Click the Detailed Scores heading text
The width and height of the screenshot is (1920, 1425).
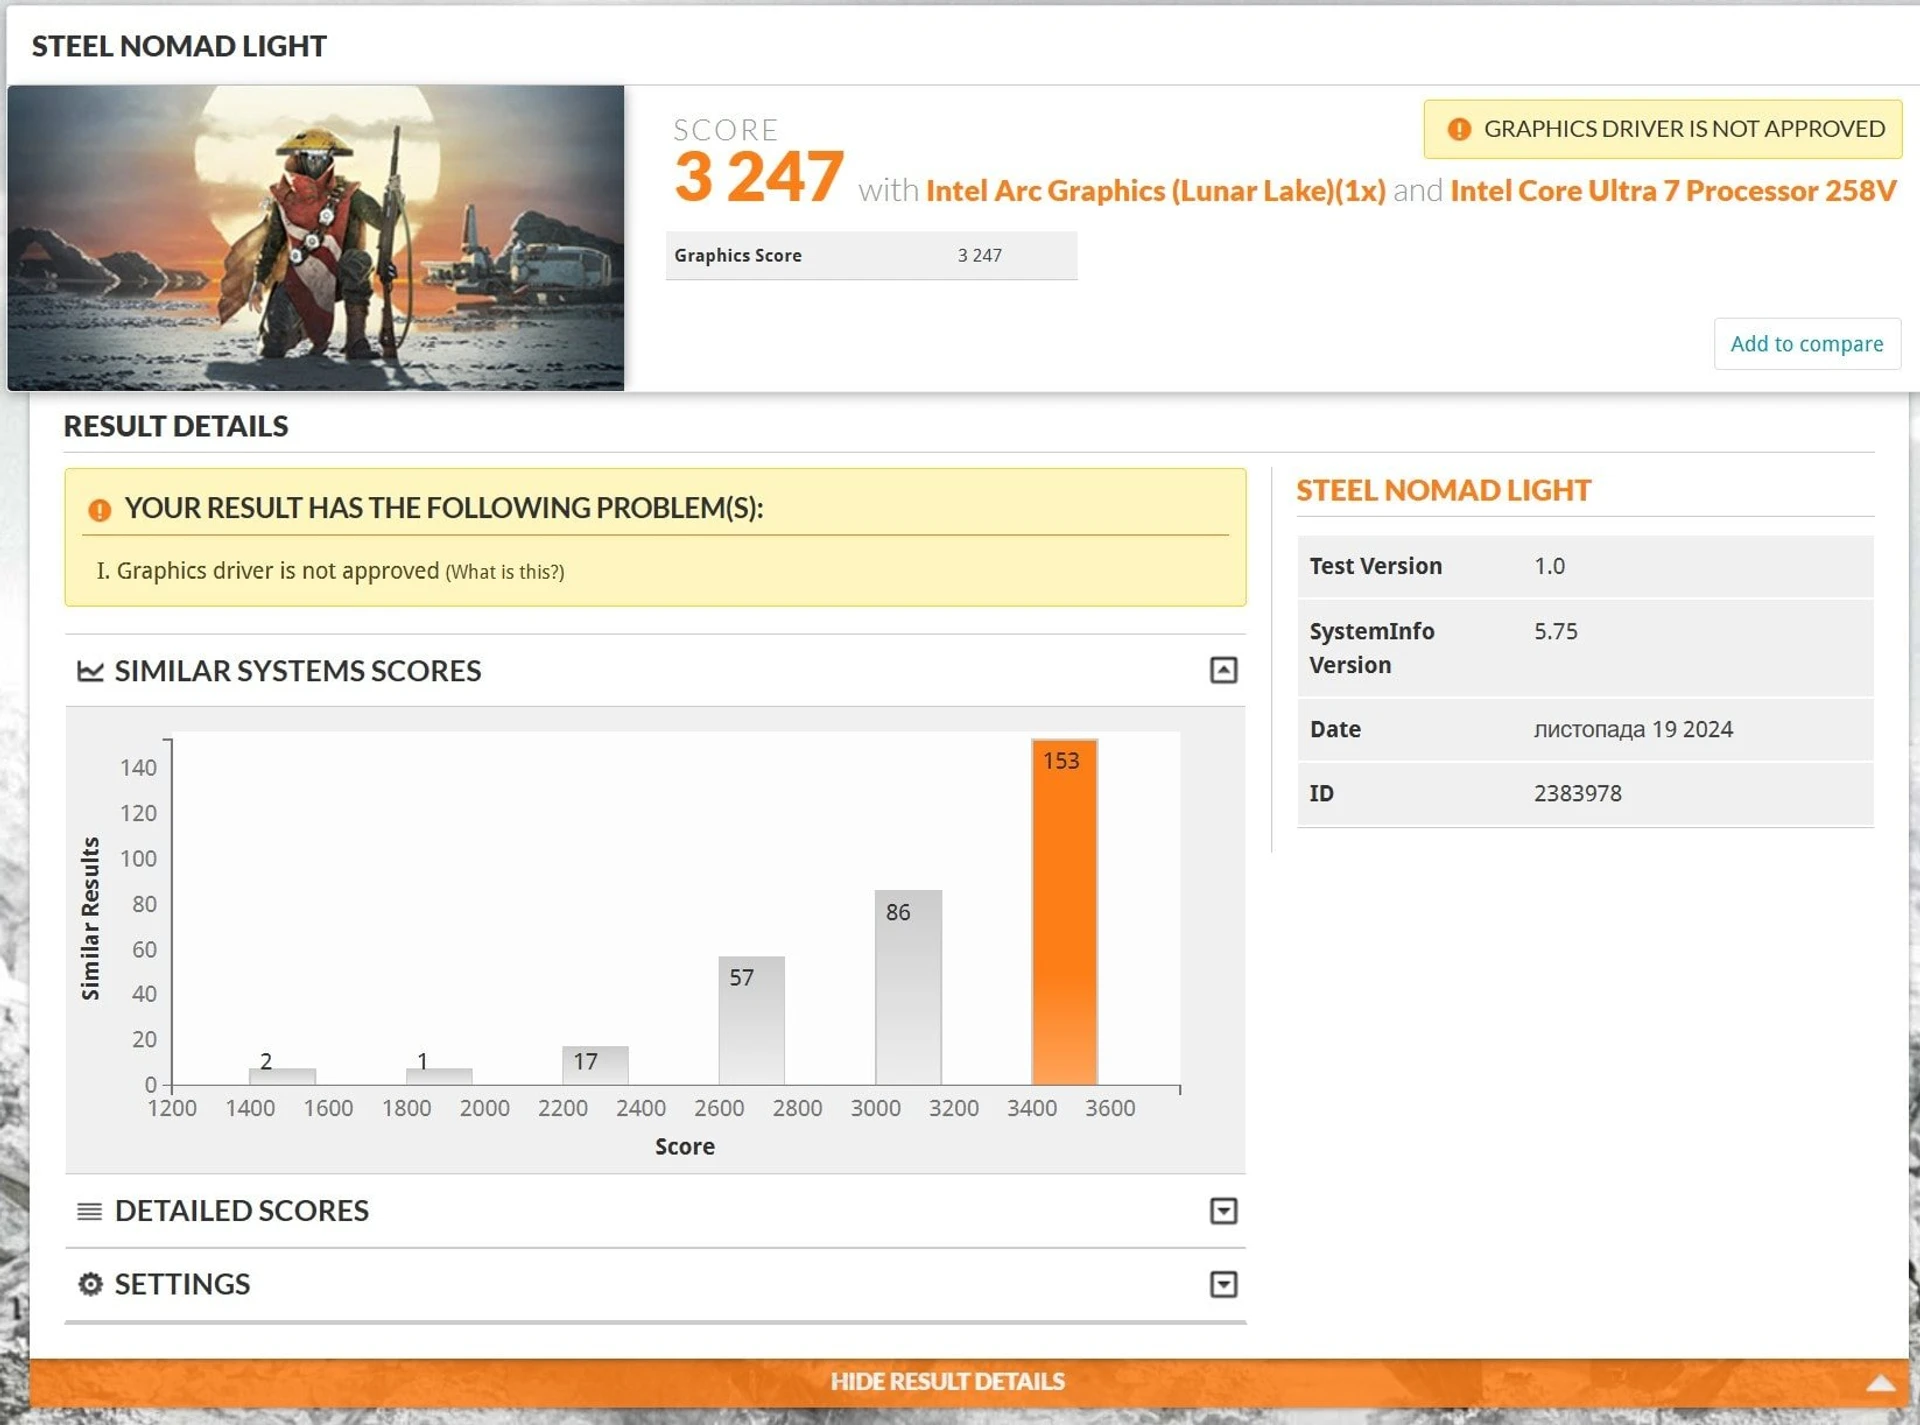point(242,1211)
